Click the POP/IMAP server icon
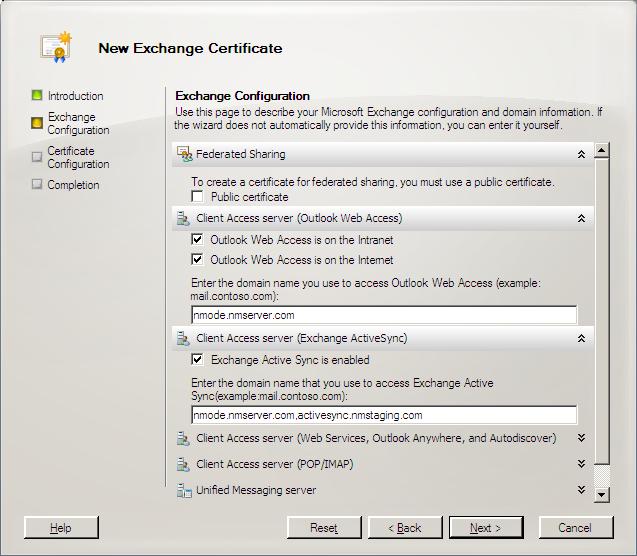 [x=183, y=465]
